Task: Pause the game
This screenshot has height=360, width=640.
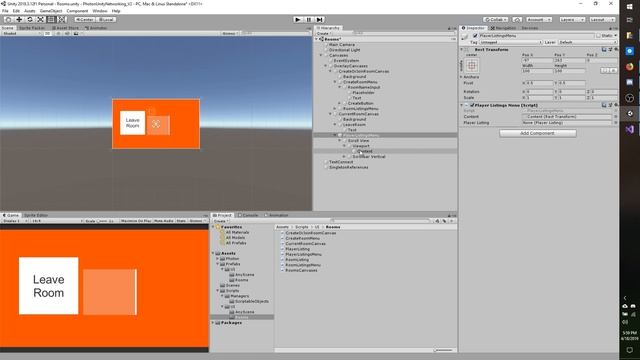Action: click(309, 20)
